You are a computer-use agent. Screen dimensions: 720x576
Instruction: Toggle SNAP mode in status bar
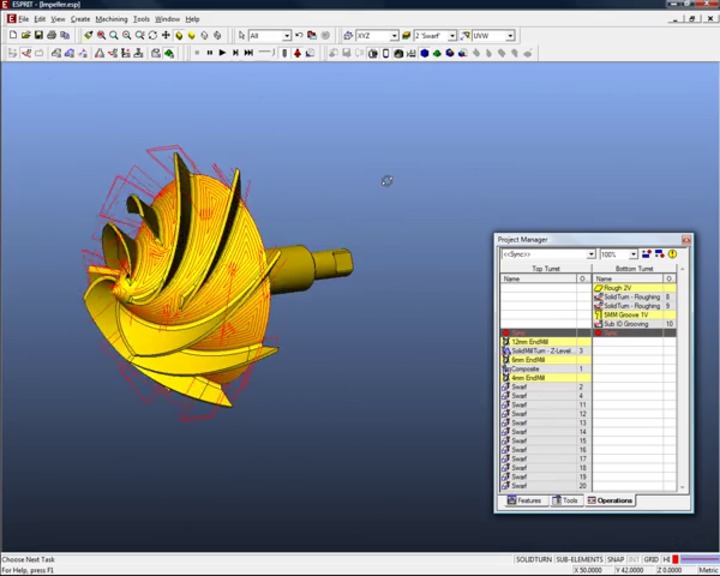tap(615, 559)
